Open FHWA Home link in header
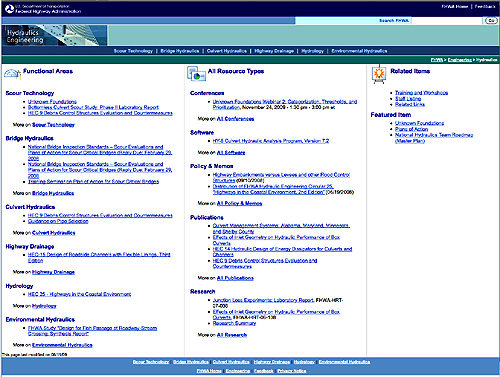This screenshot has width=500, height=377. click(455, 6)
